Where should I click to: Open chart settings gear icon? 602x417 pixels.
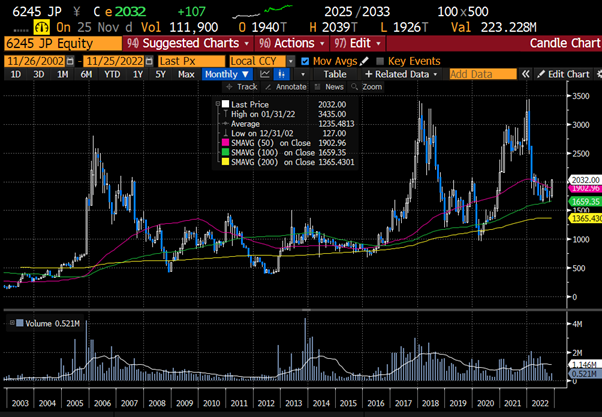click(x=598, y=74)
